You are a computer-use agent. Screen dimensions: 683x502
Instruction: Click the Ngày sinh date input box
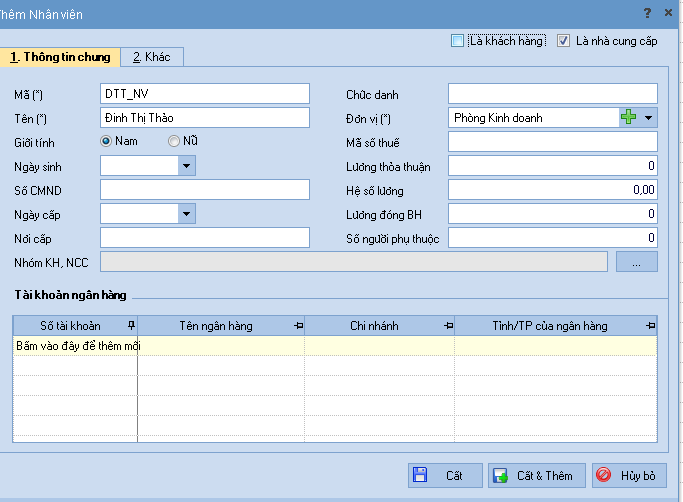pos(139,166)
